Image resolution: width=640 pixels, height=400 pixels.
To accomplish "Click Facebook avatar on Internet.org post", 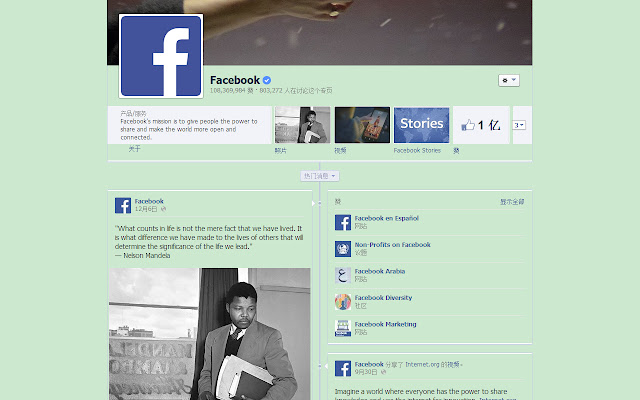I will pyautogui.click(x=343, y=368).
